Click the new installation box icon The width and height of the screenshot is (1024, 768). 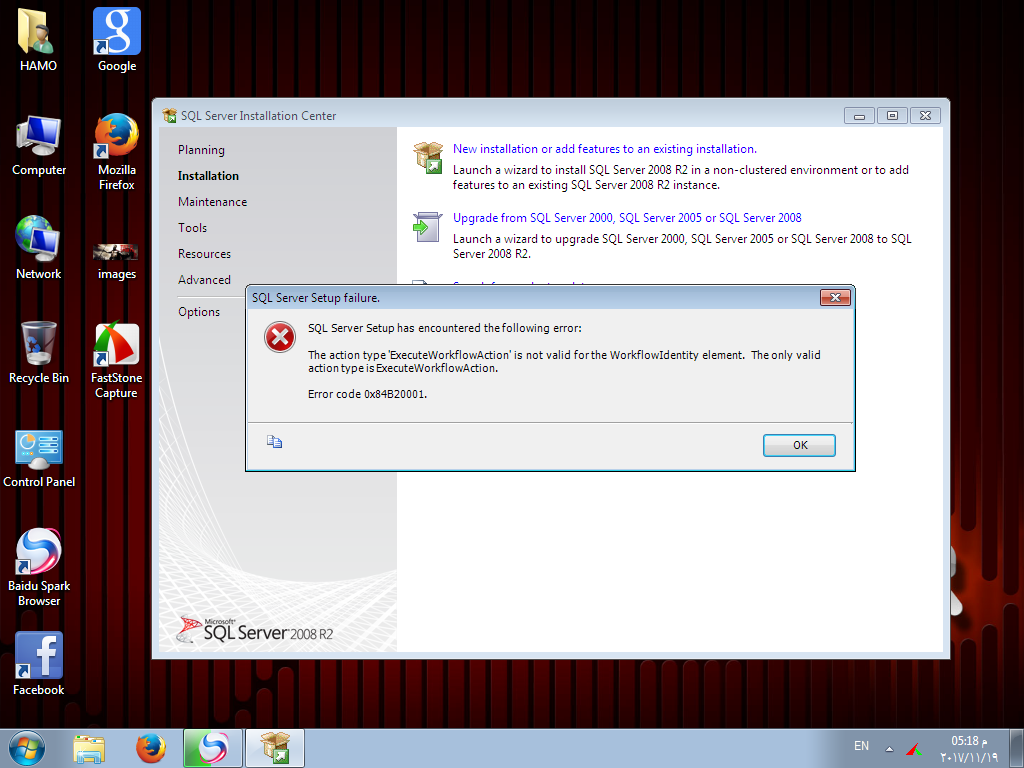(x=428, y=157)
